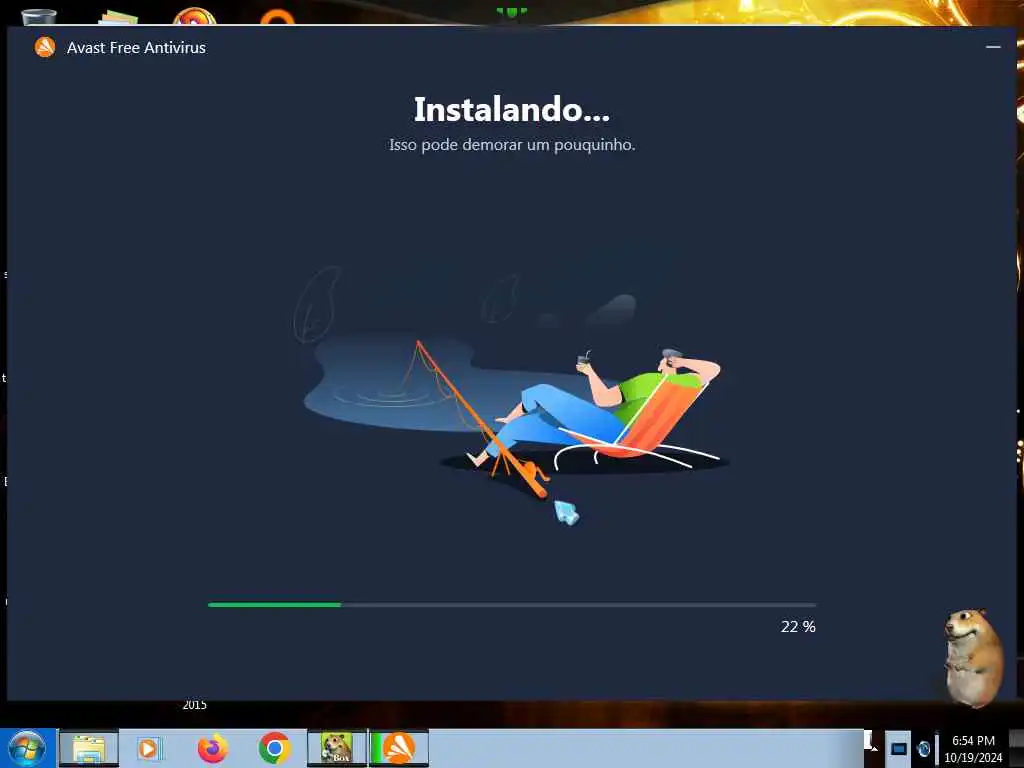The image size is (1024, 768).
Task: Open Firefox from the taskbar
Action: click(213, 748)
